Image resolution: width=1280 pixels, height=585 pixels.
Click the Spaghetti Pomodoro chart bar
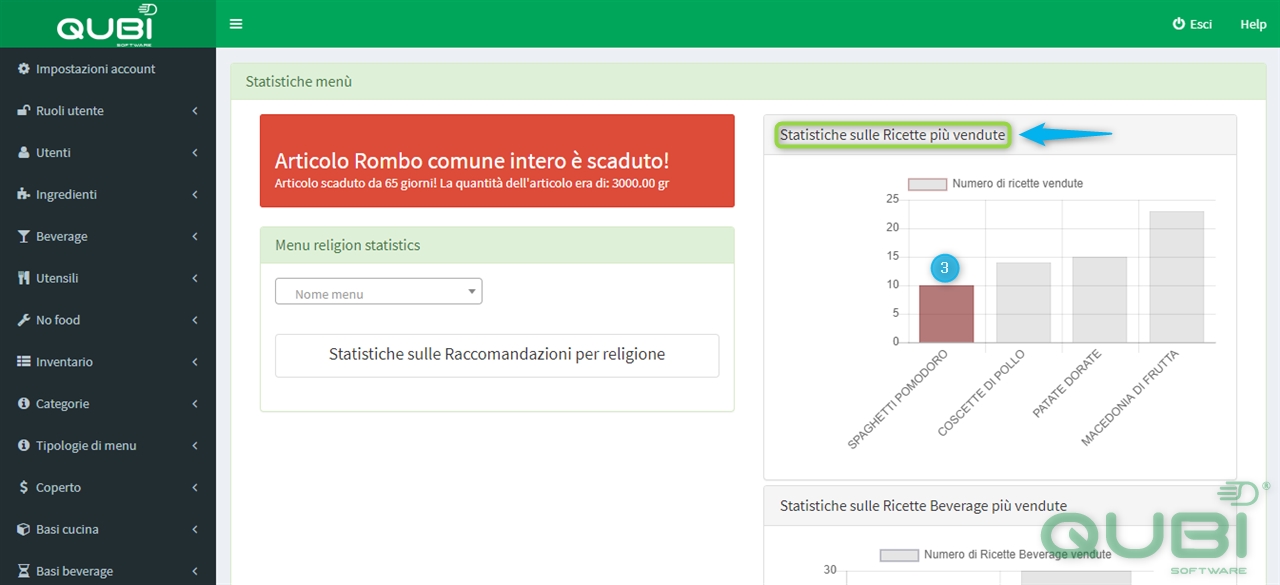pyautogui.click(x=946, y=314)
